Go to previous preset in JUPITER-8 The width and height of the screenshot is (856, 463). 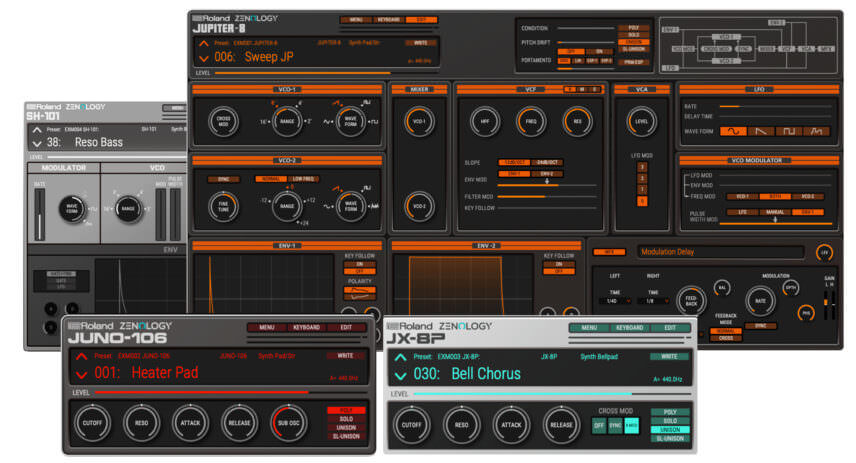click(x=204, y=43)
